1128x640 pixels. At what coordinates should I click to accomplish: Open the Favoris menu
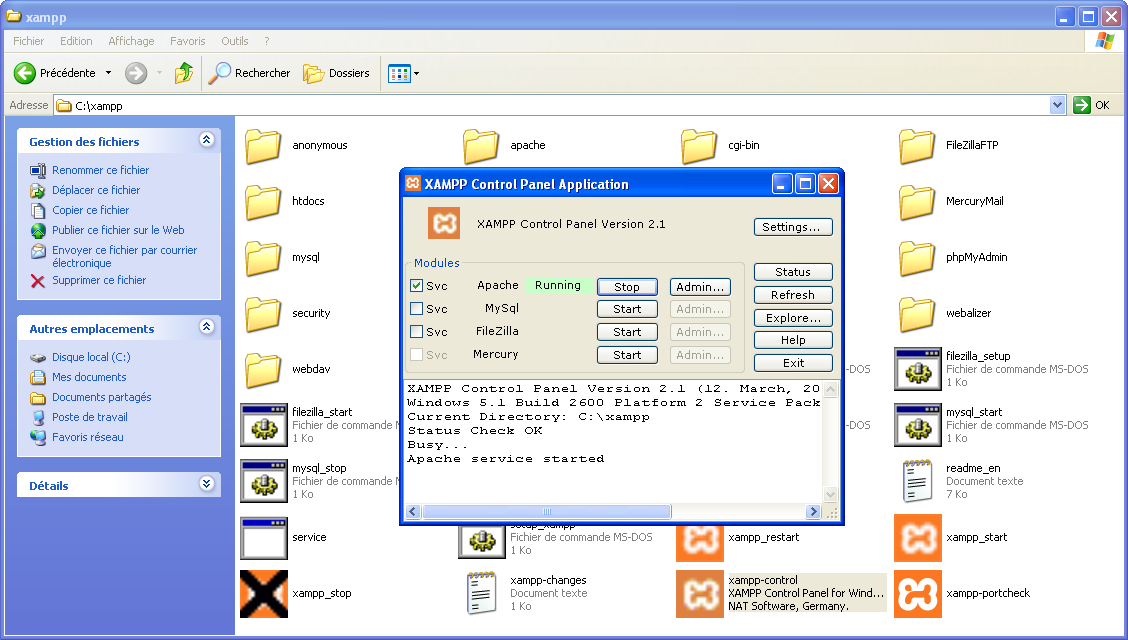(187, 41)
